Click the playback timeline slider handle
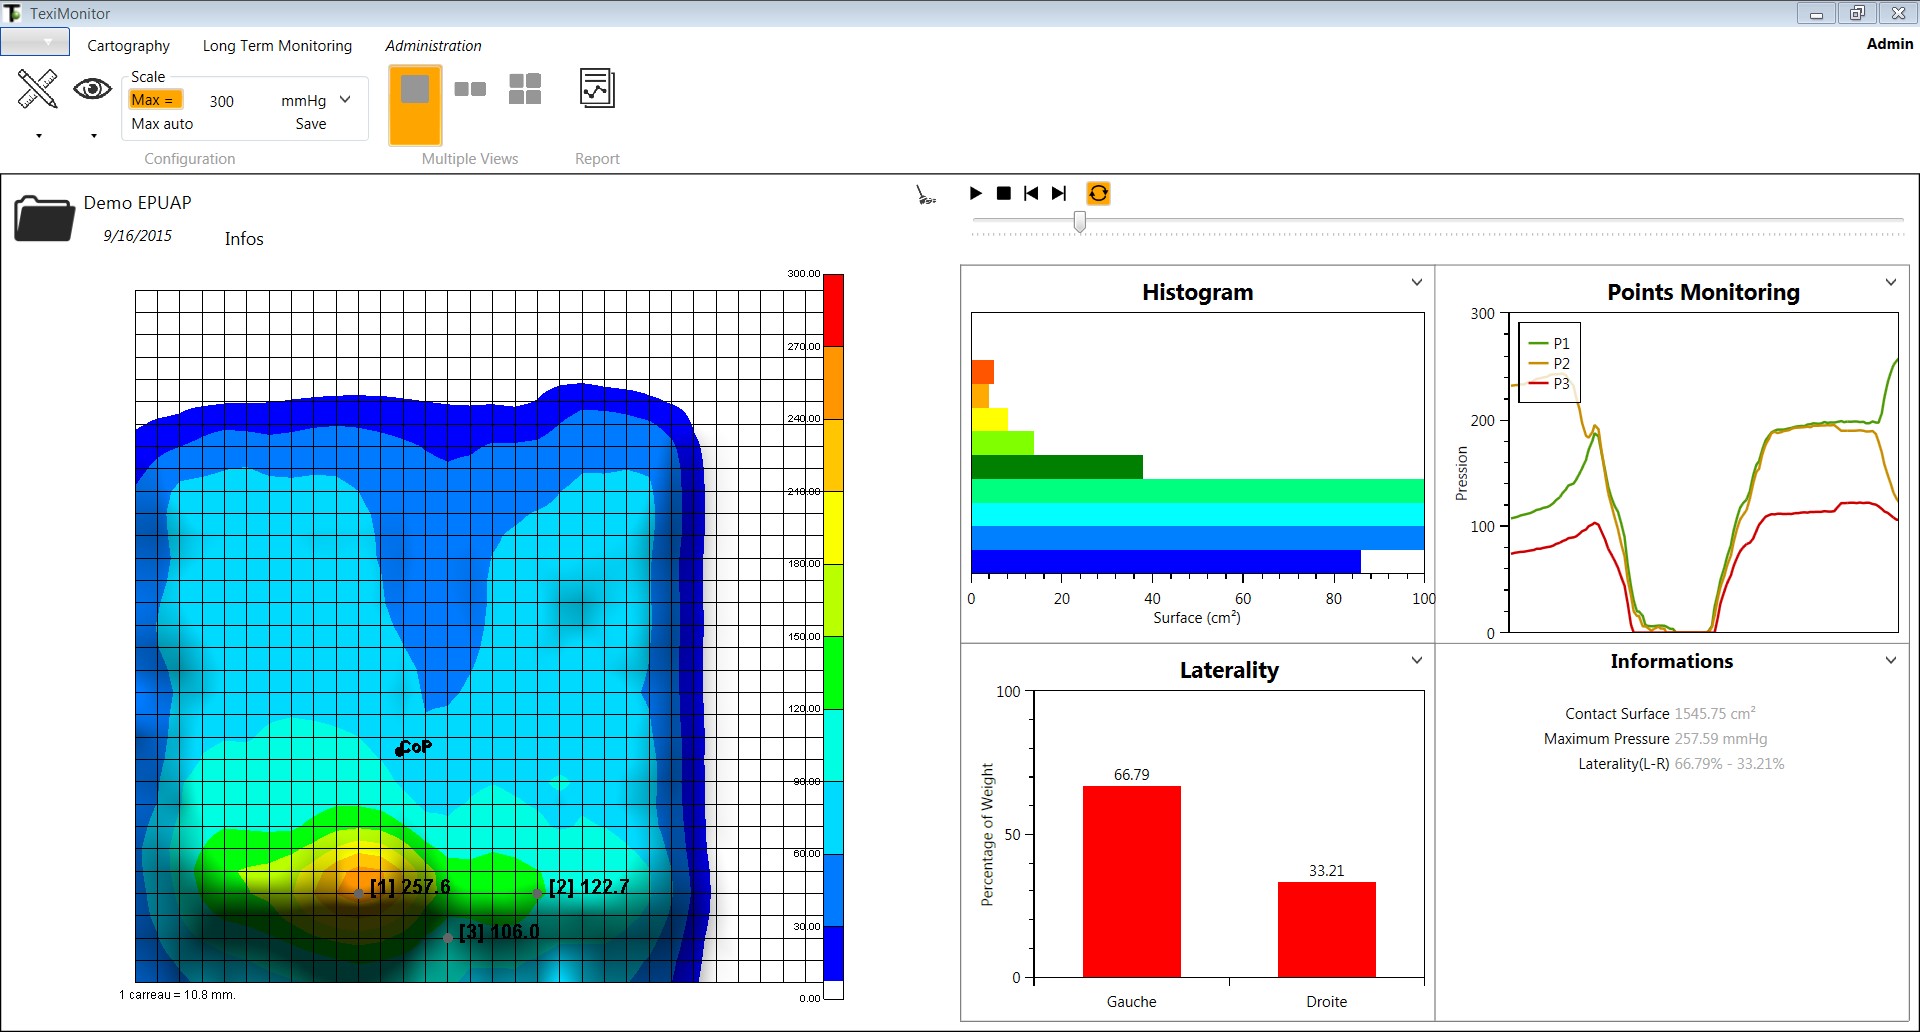This screenshot has height=1032, width=1920. 1079,222
